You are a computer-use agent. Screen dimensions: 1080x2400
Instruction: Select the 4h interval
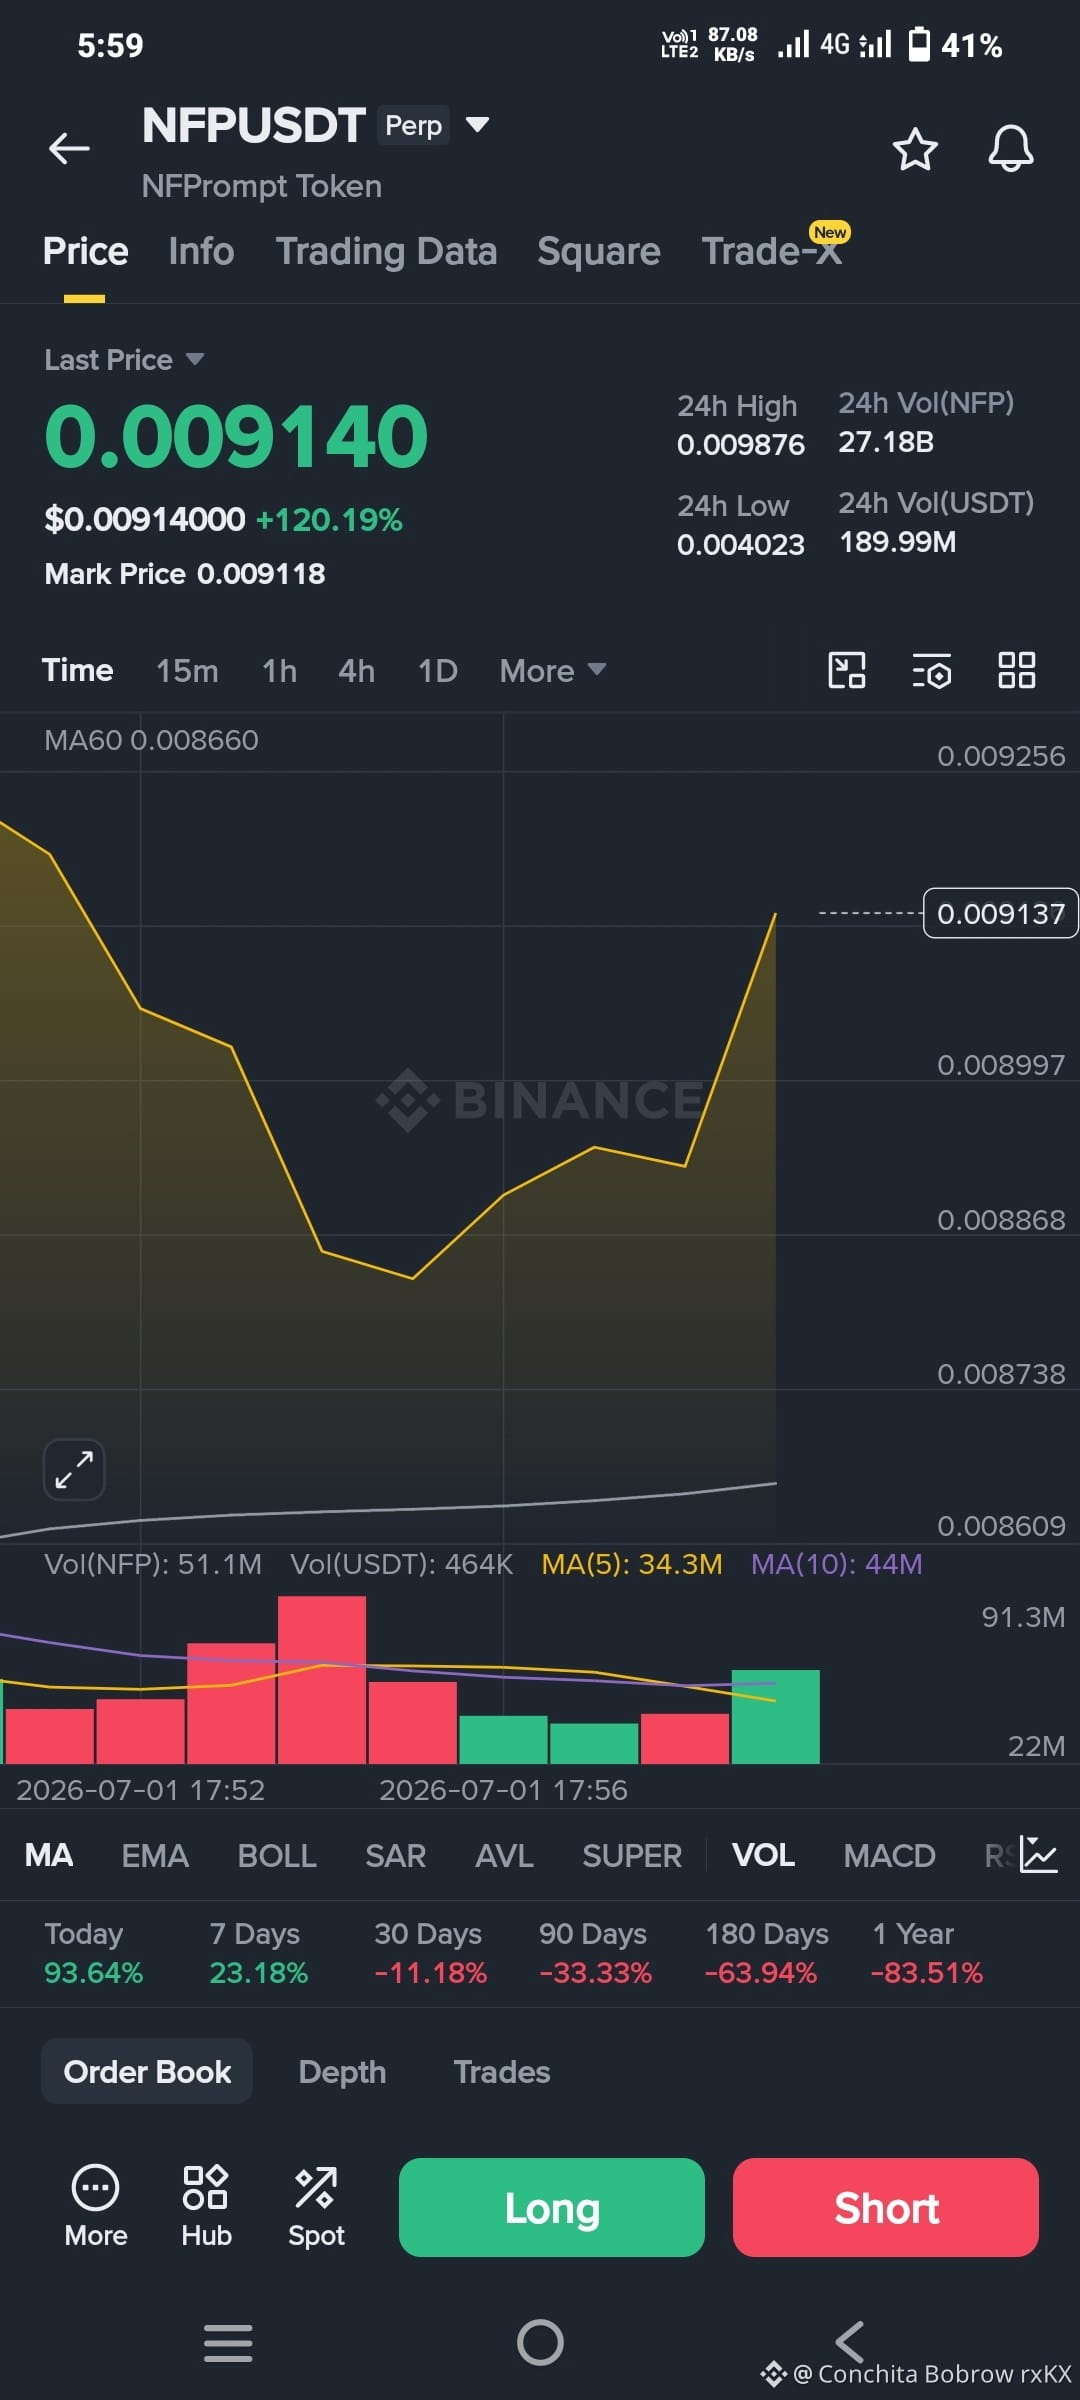(356, 670)
